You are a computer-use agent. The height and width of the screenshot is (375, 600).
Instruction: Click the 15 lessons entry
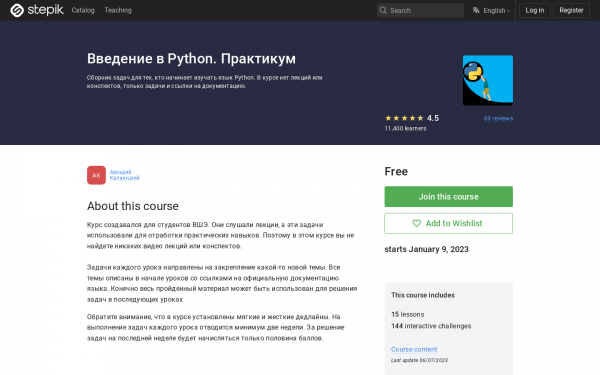click(x=408, y=314)
